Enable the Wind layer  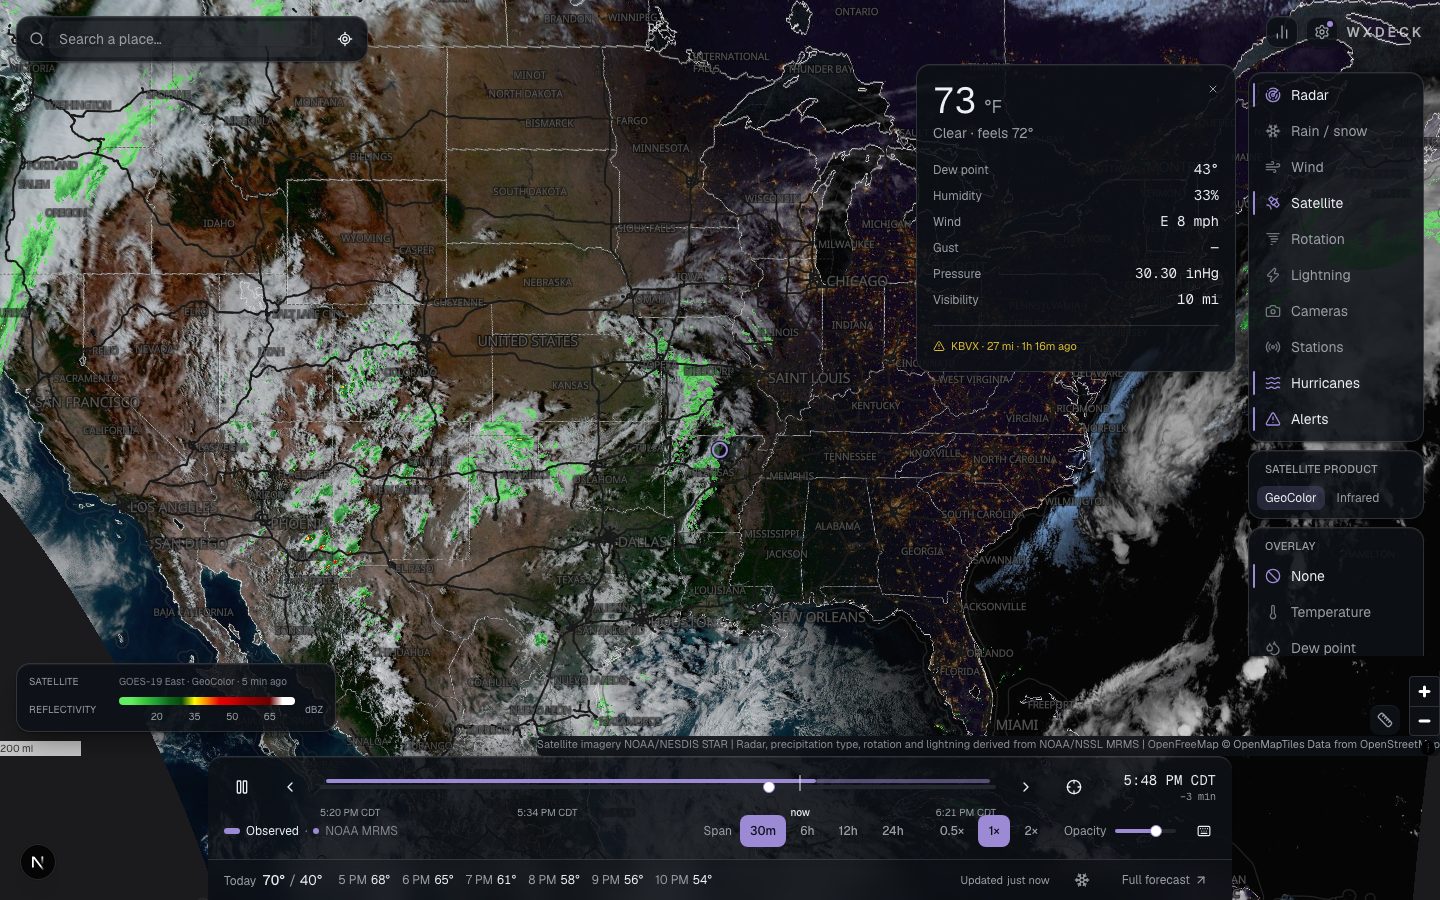[1336, 167]
